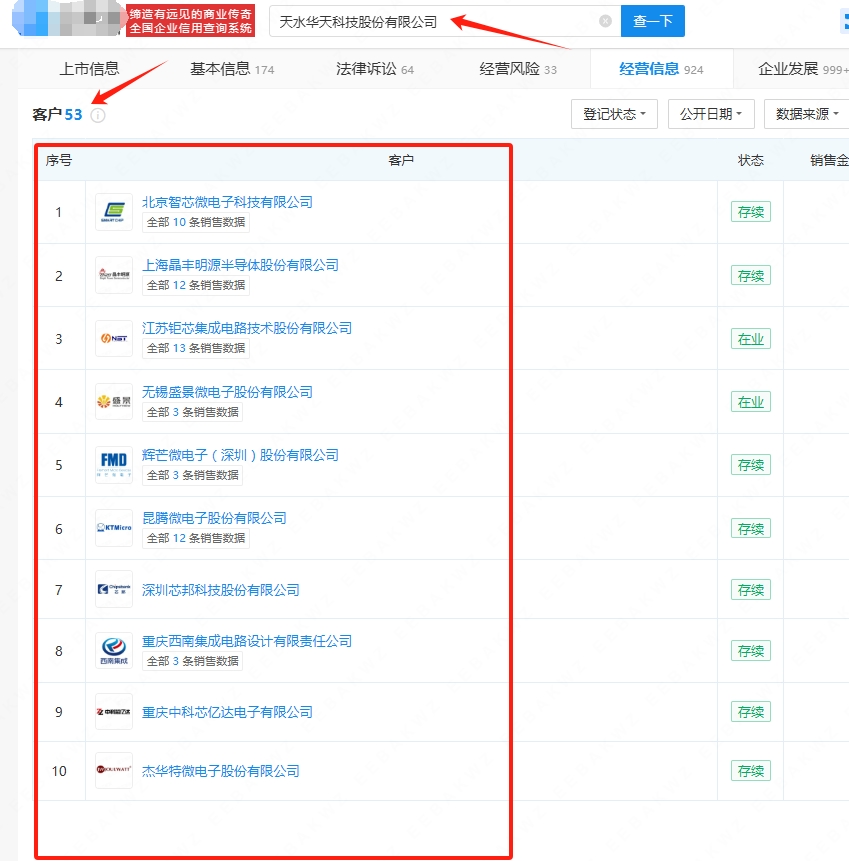Open 上海晶丰明源半导体股份有限公司 link
This screenshot has height=861, width=849.
pyautogui.click(x=240, y=265)
